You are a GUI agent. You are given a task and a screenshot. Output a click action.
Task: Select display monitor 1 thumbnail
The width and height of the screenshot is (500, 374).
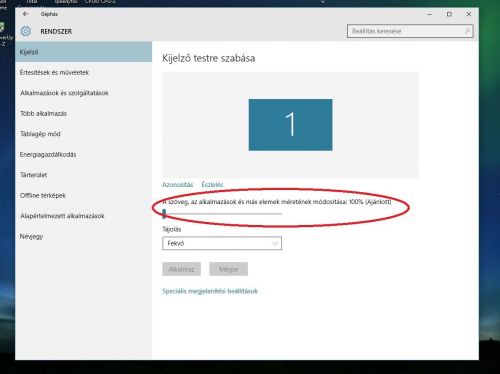pyautogui.click(x=290, y=125)
